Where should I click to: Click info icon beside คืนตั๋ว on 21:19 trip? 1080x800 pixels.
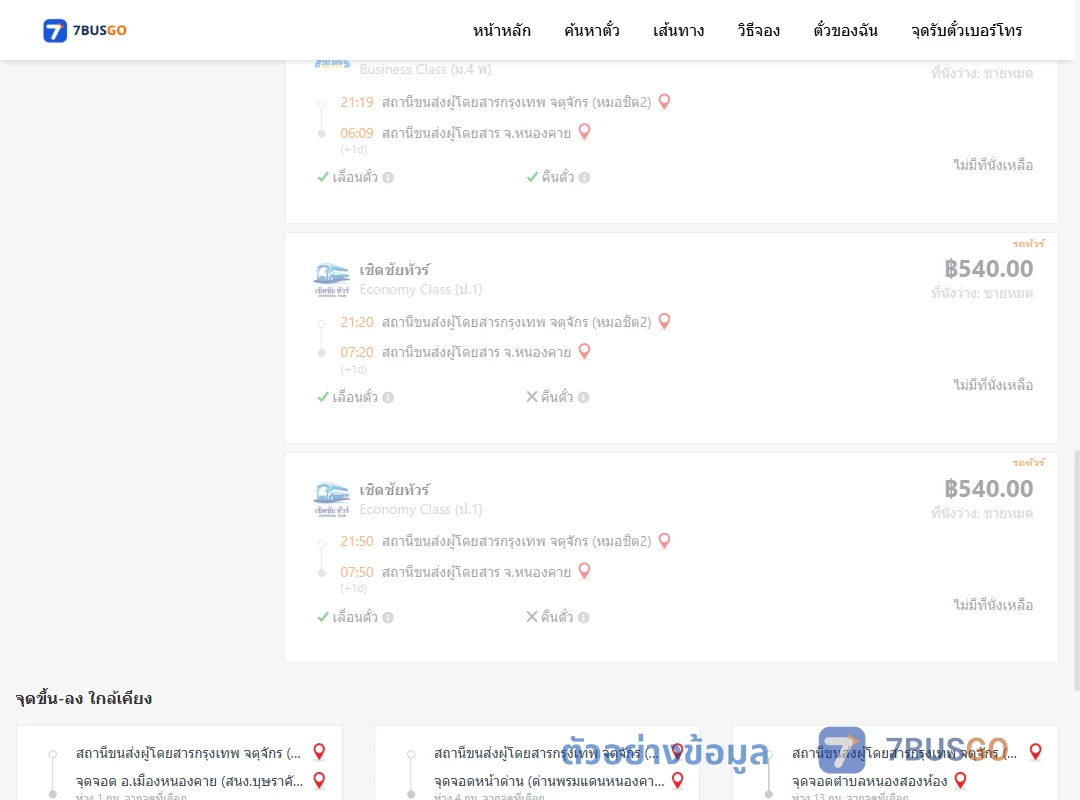tap(585, 178)
